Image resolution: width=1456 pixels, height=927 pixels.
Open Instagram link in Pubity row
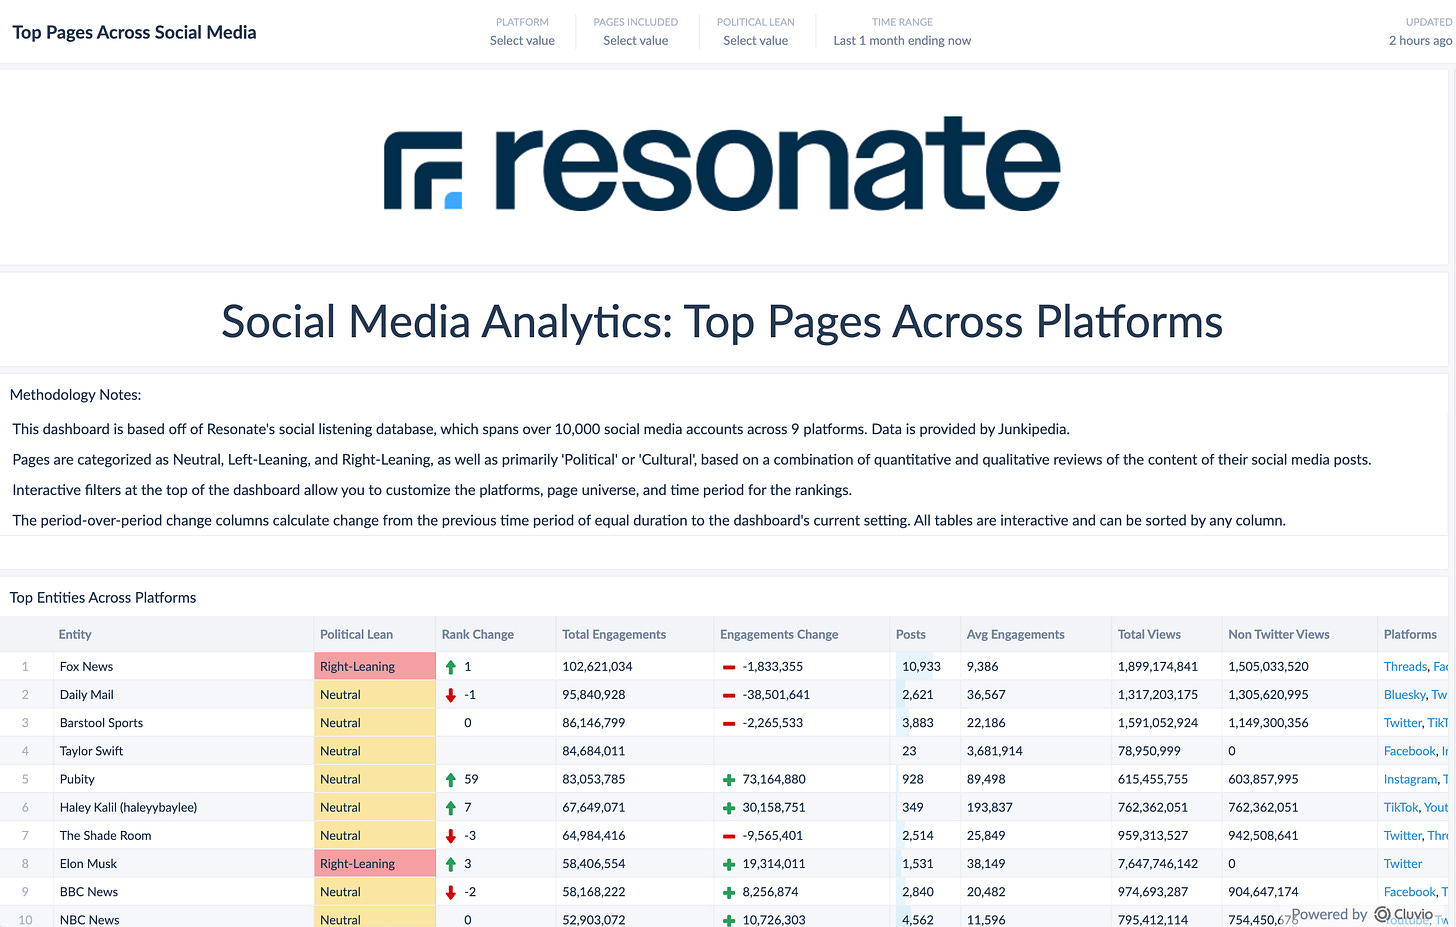[1410, 778]
